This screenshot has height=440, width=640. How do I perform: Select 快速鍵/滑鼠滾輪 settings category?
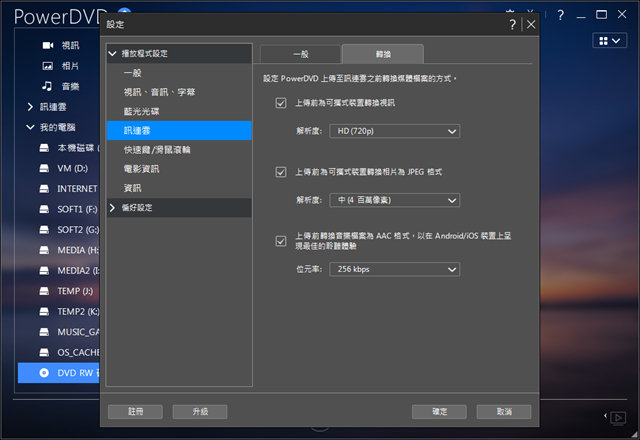(179, 150)
